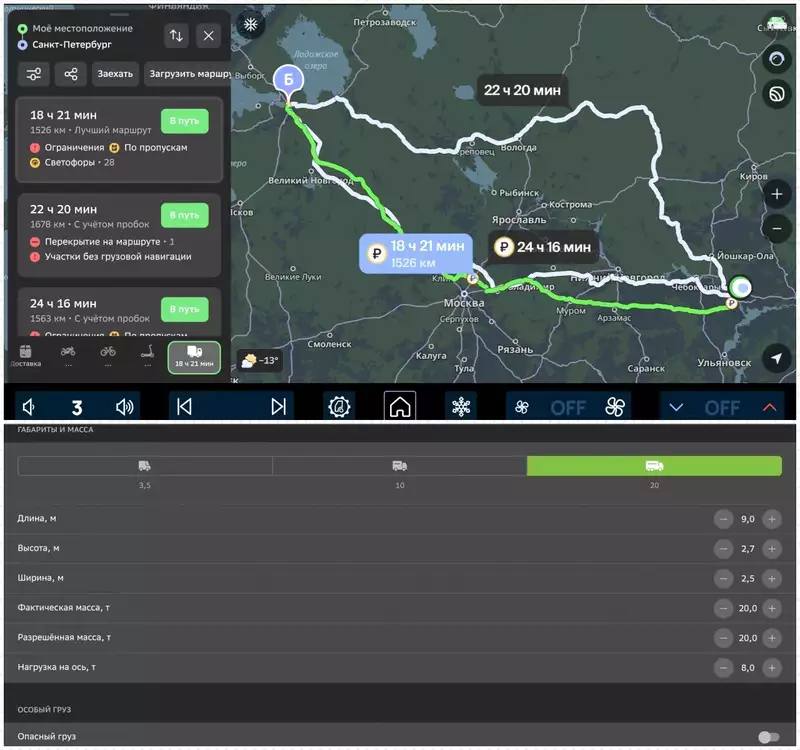Image resolution: width=800 pixels, height=750 pixels.
Task: Decrease fan speed
Action: pyautogui.click(x=521, y=408)
